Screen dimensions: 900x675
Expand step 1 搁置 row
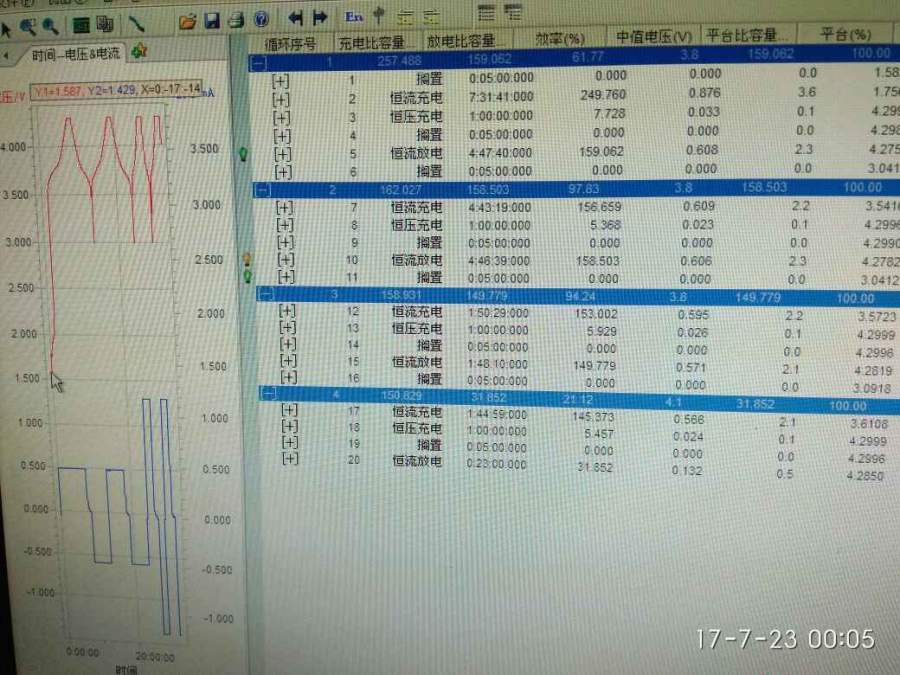(280, 81)
